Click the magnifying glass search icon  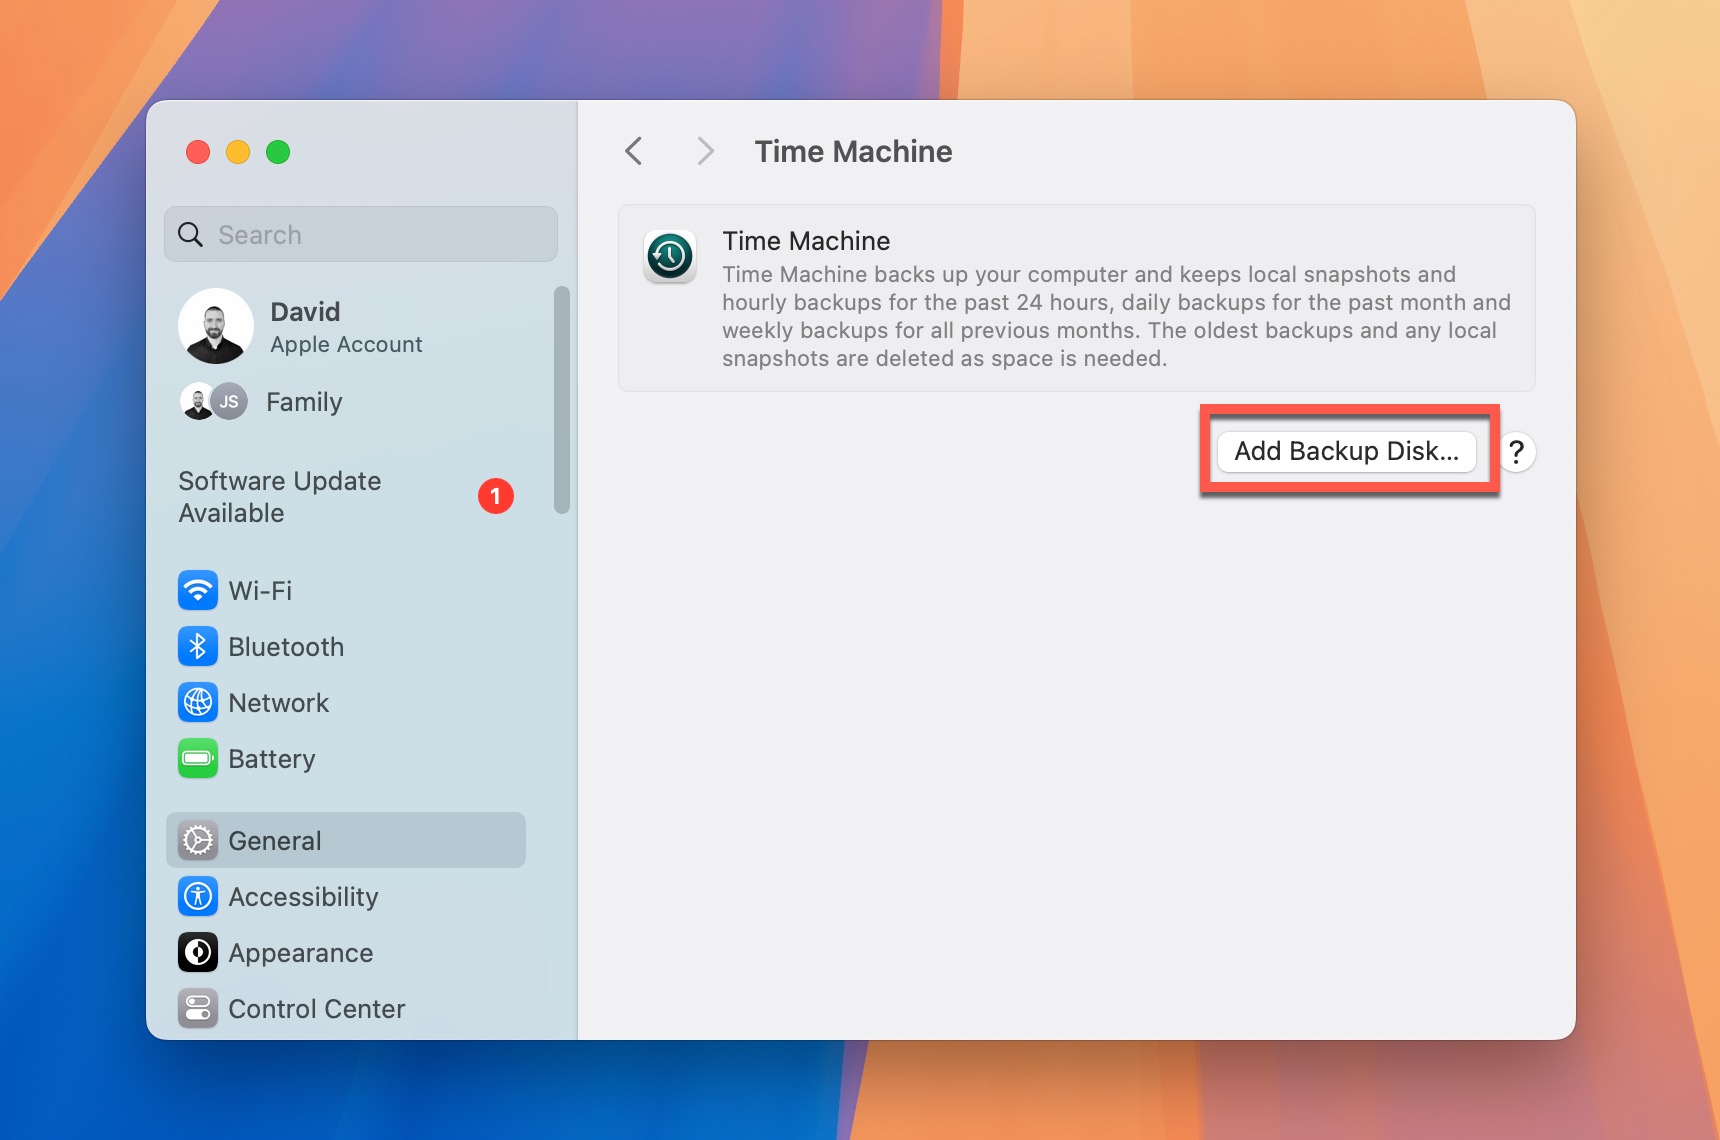click(190, 234)
